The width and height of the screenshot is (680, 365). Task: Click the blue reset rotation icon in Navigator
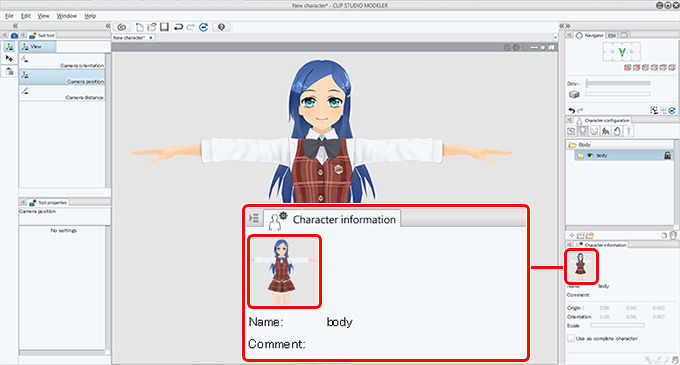[672, 111]
